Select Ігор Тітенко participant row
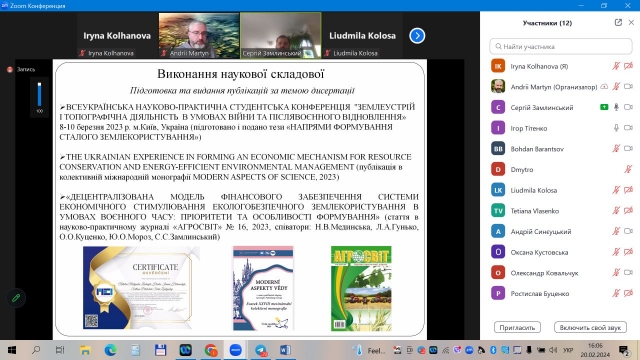Image resolution: width=640 pixels, height=360 pixels. pos(561,128)
